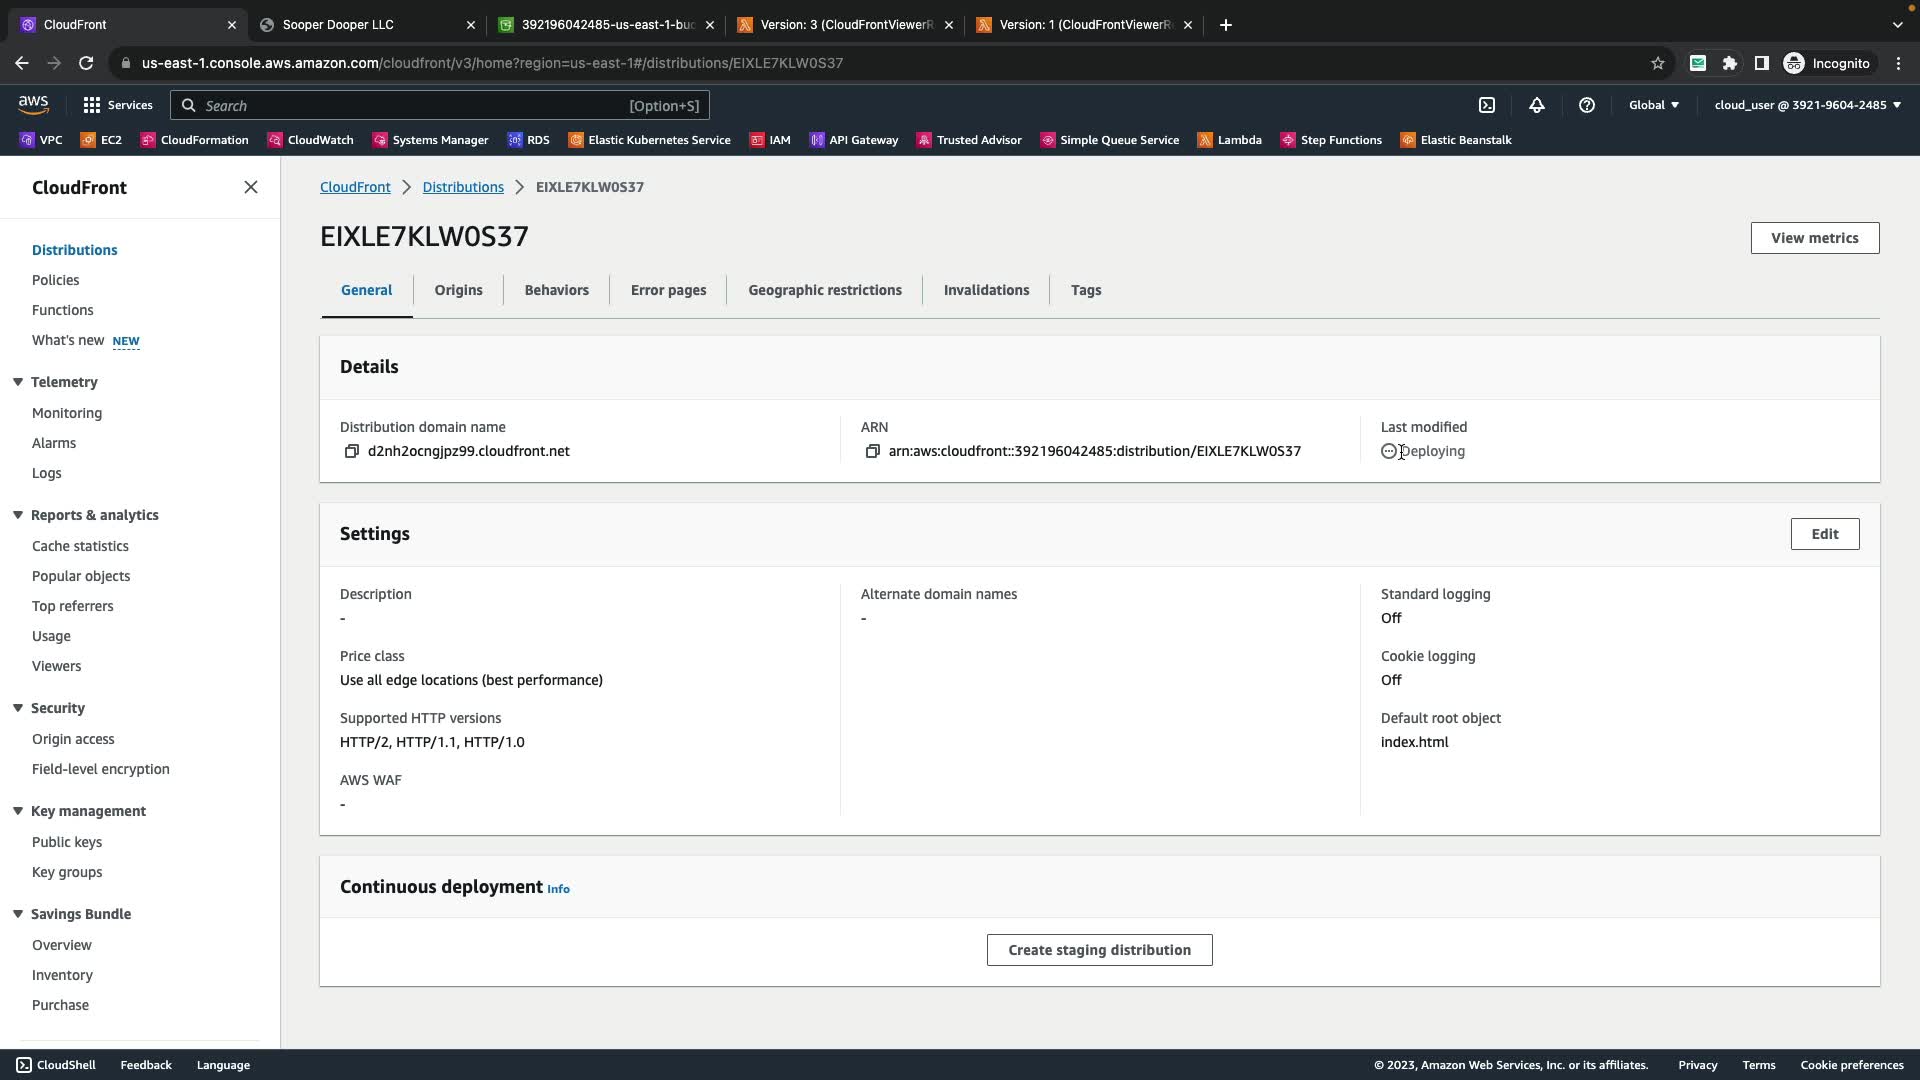This screenshot has height=1080, width=1920.
Task: Open the AWS CloudShell icon in top bar
Action: coord(1487,105)
